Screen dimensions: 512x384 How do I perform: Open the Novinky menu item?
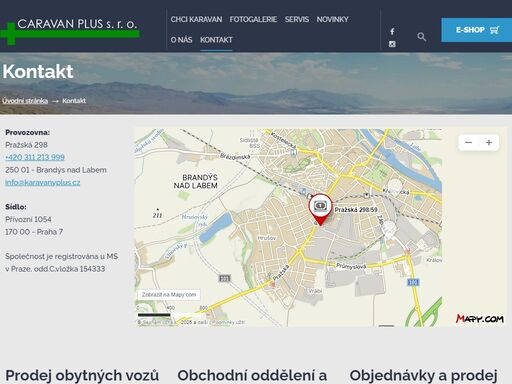pos(332,19)
